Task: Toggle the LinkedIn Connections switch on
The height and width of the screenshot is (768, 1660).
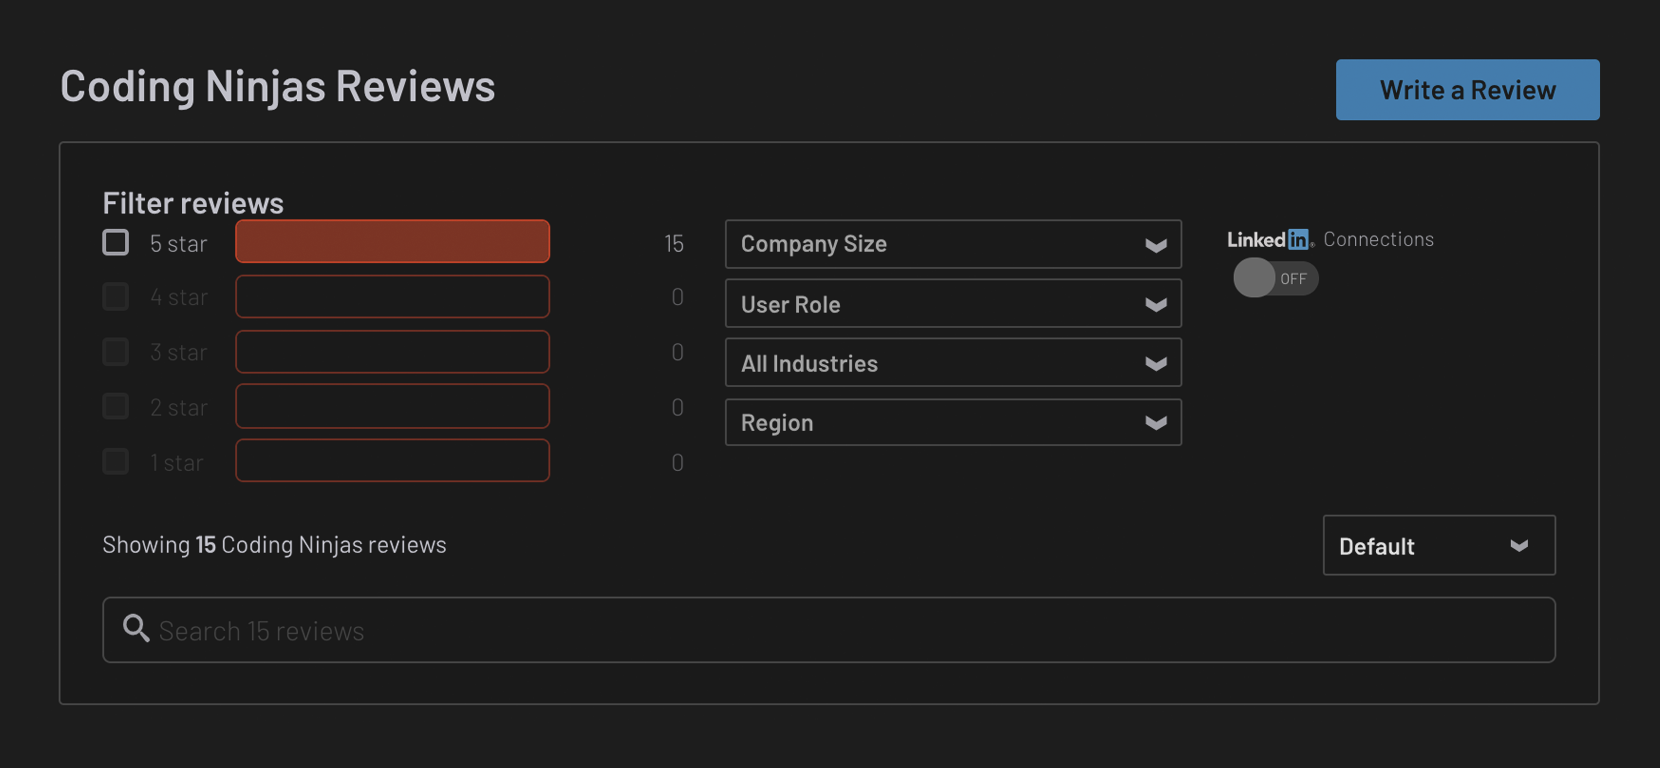Action: tap(1275, 278)
